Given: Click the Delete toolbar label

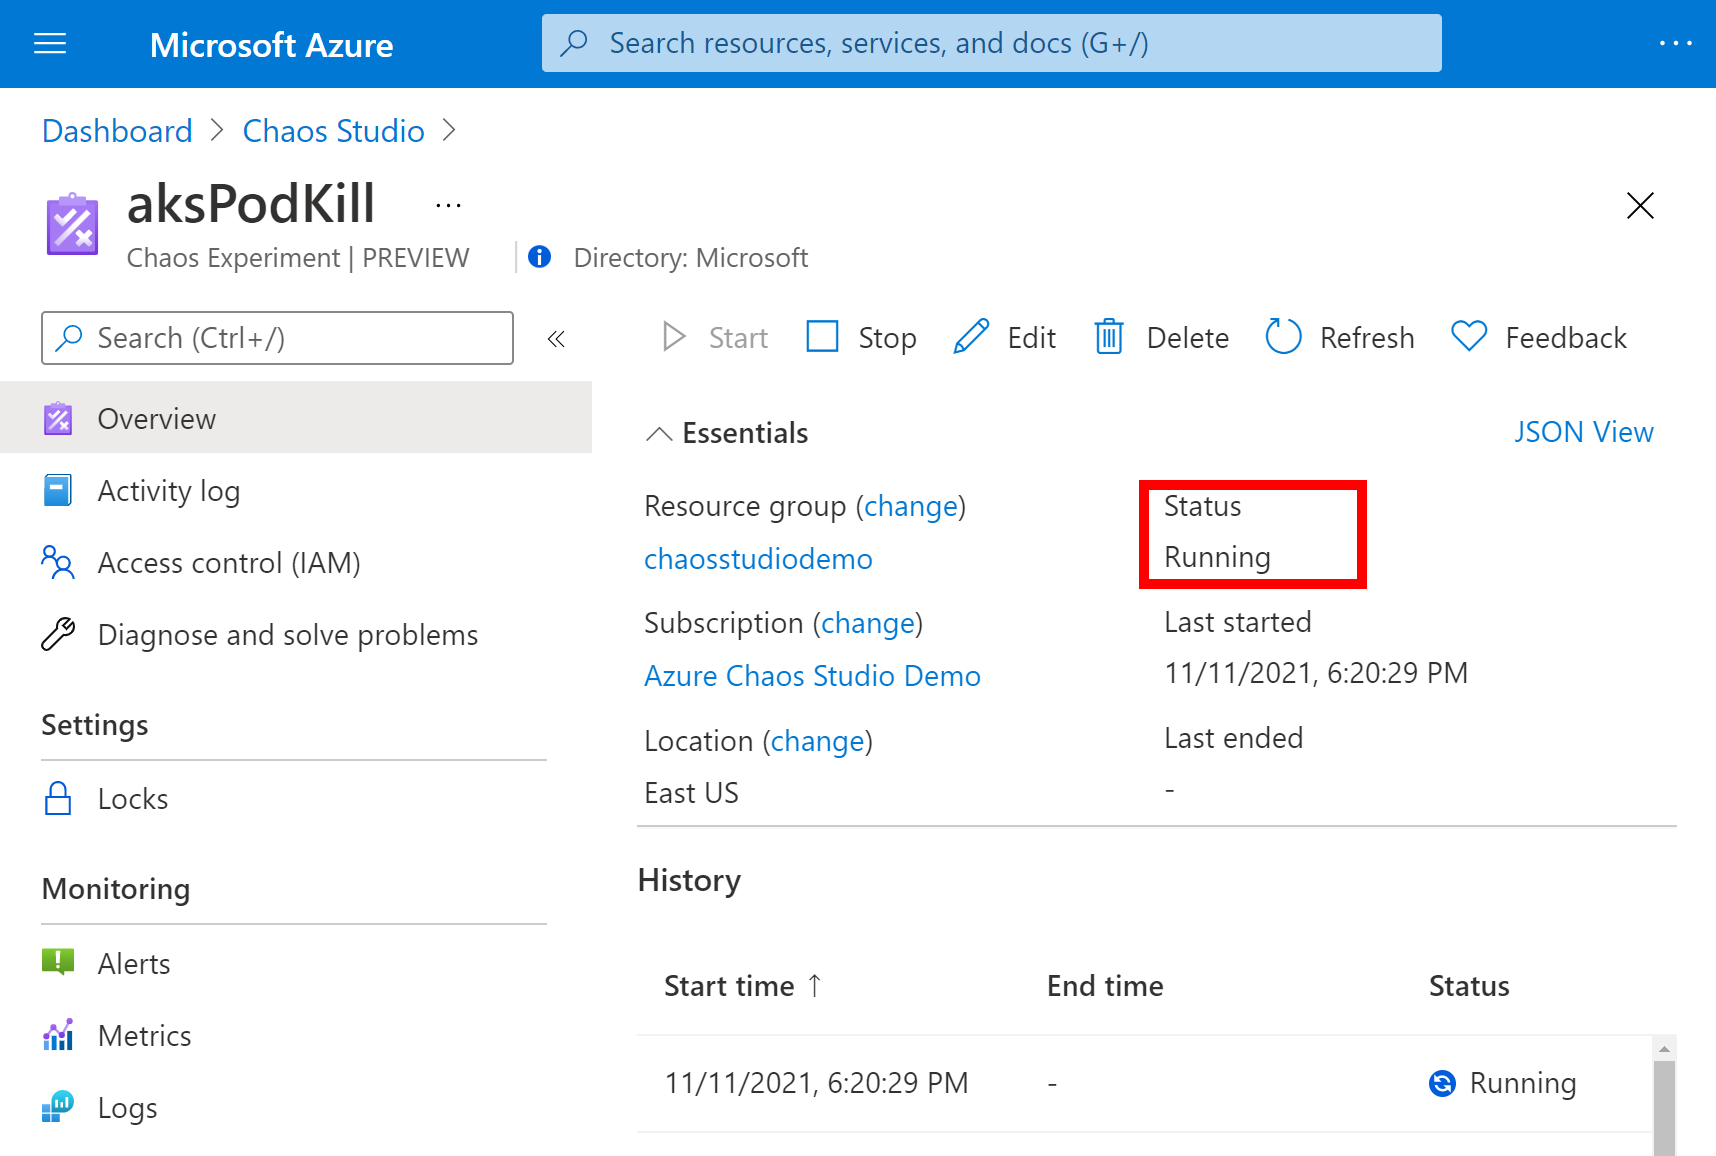Looking at the screenshot, I should tap(1187, 338).
